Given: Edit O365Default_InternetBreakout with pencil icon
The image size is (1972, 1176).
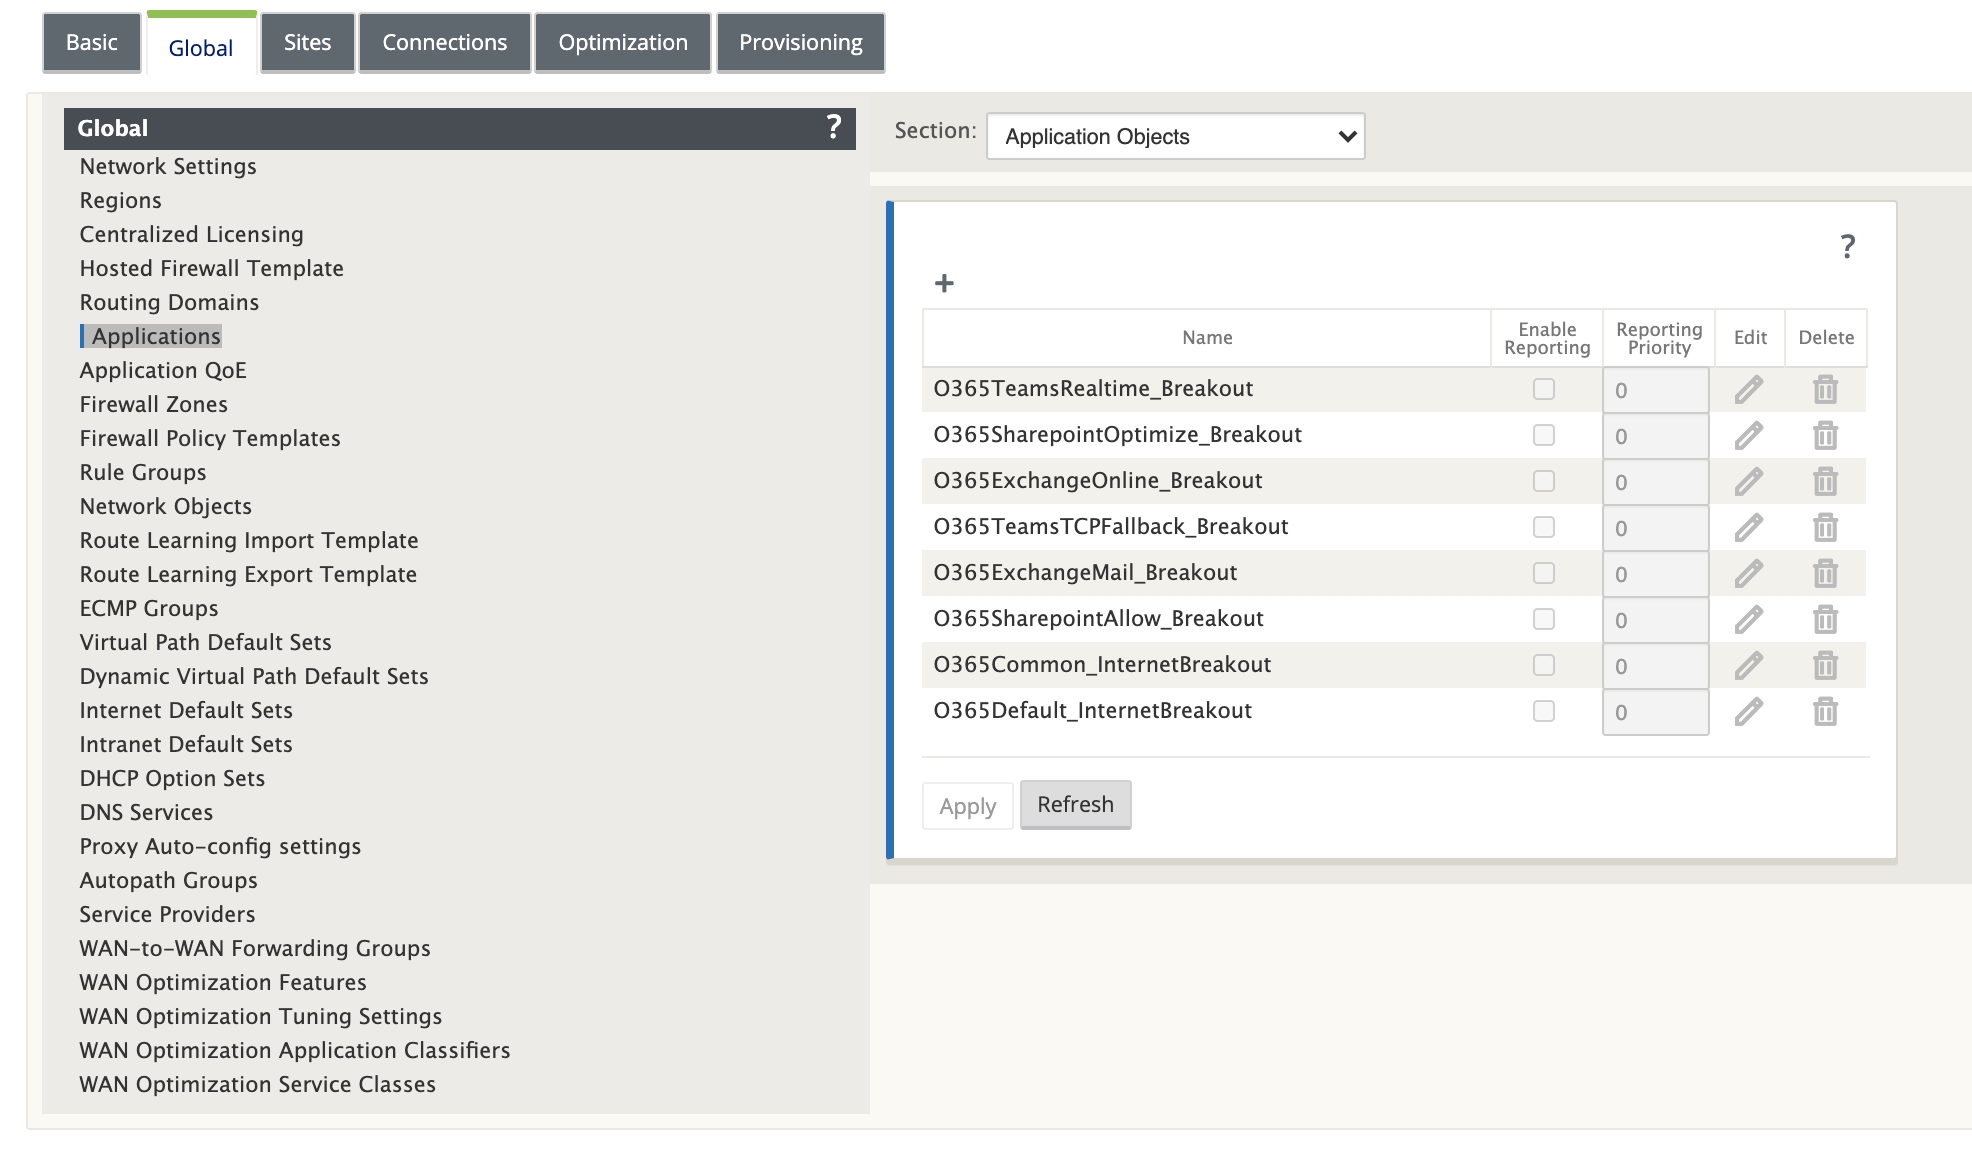Looking at the screenshot, I should tap(1748, 711).
